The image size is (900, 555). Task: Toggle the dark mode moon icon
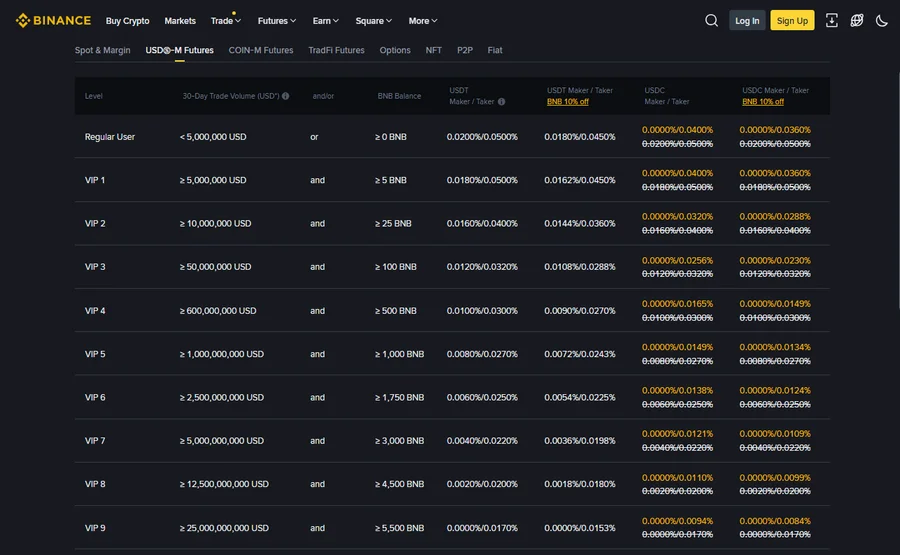coord(882,21)
